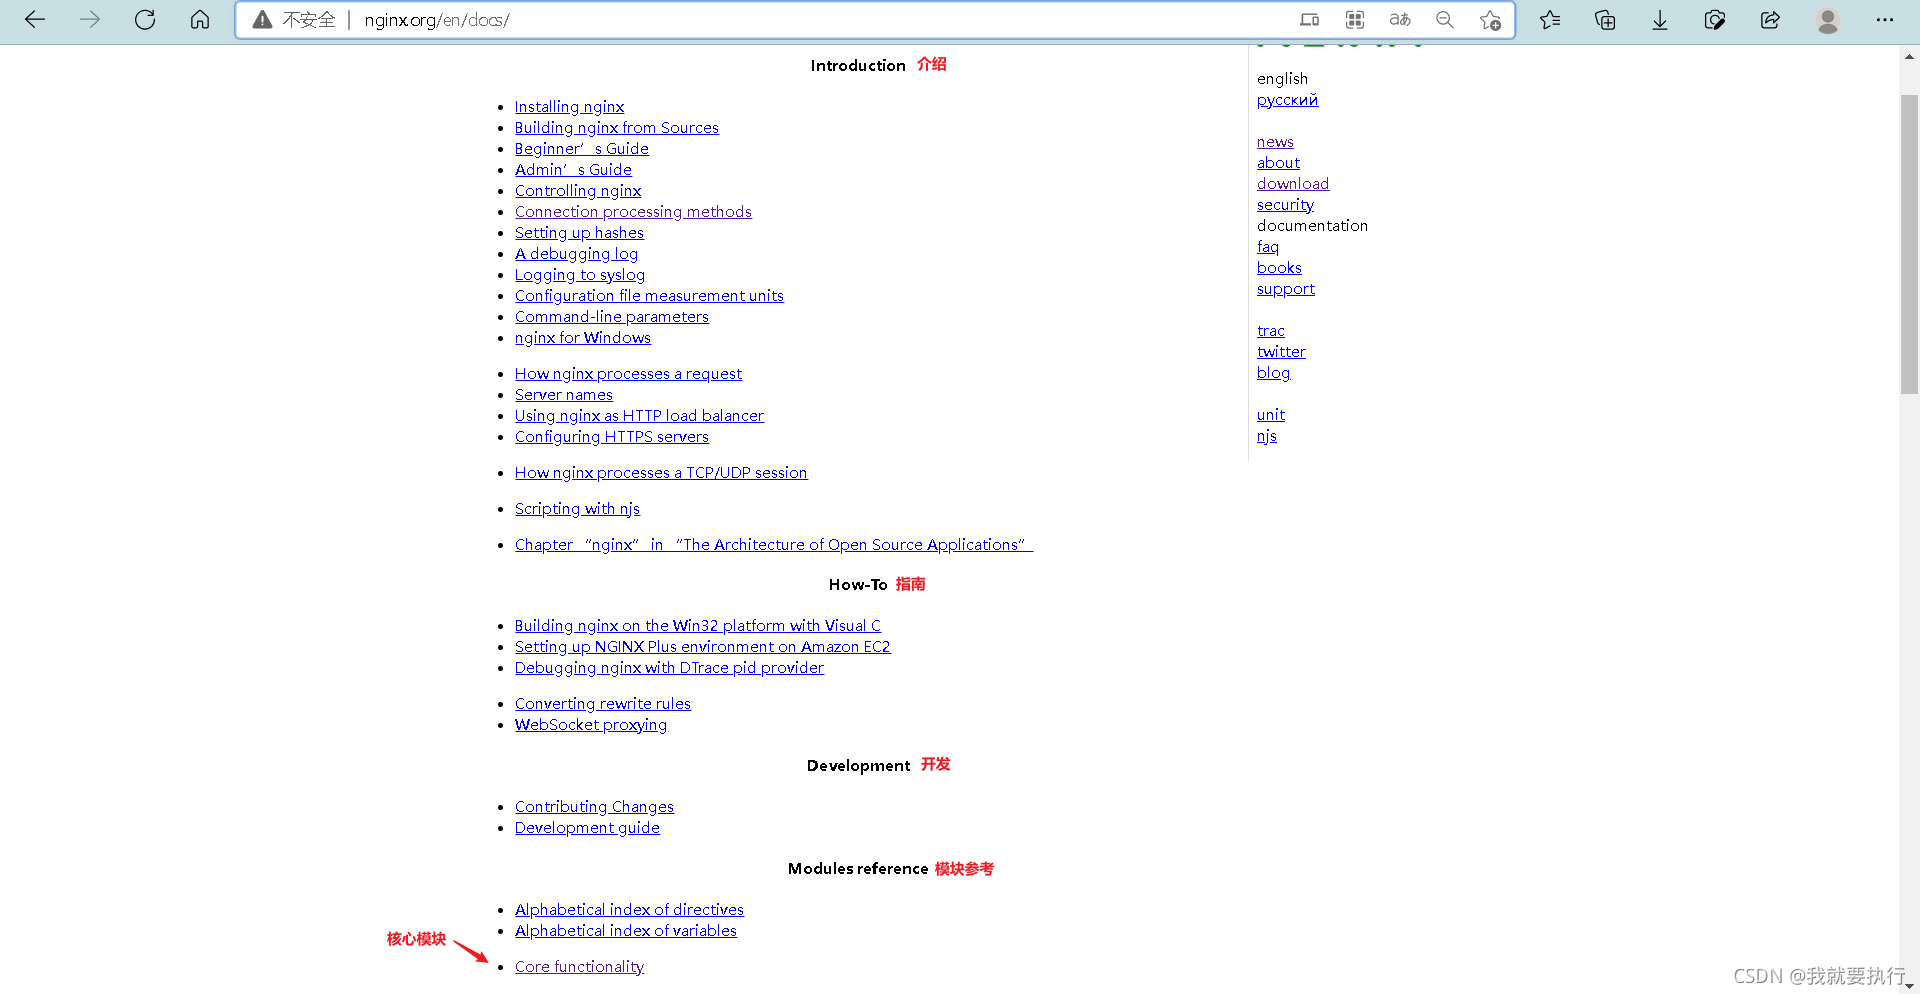The image size is (1920, 994).
Task: Open Debugging nginx with DTrace pid provider
Action: pyautogui.click(x=669, y=668)
